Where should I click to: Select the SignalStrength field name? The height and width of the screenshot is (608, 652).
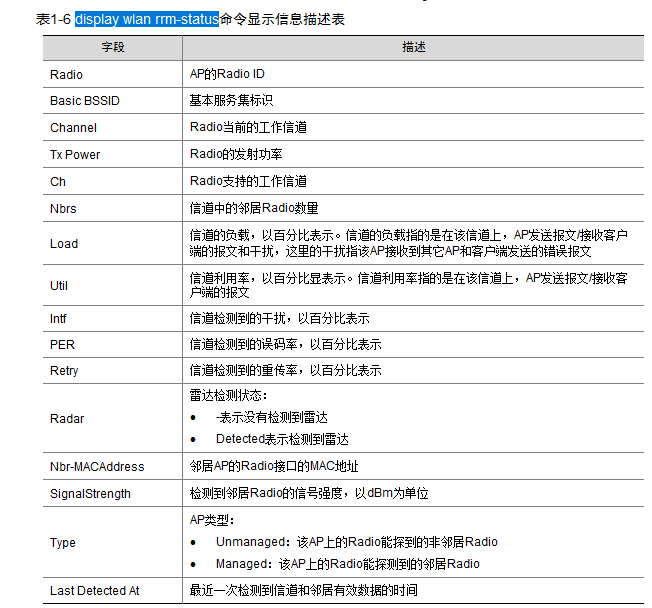pyautogui.click(x=90, y=494)
